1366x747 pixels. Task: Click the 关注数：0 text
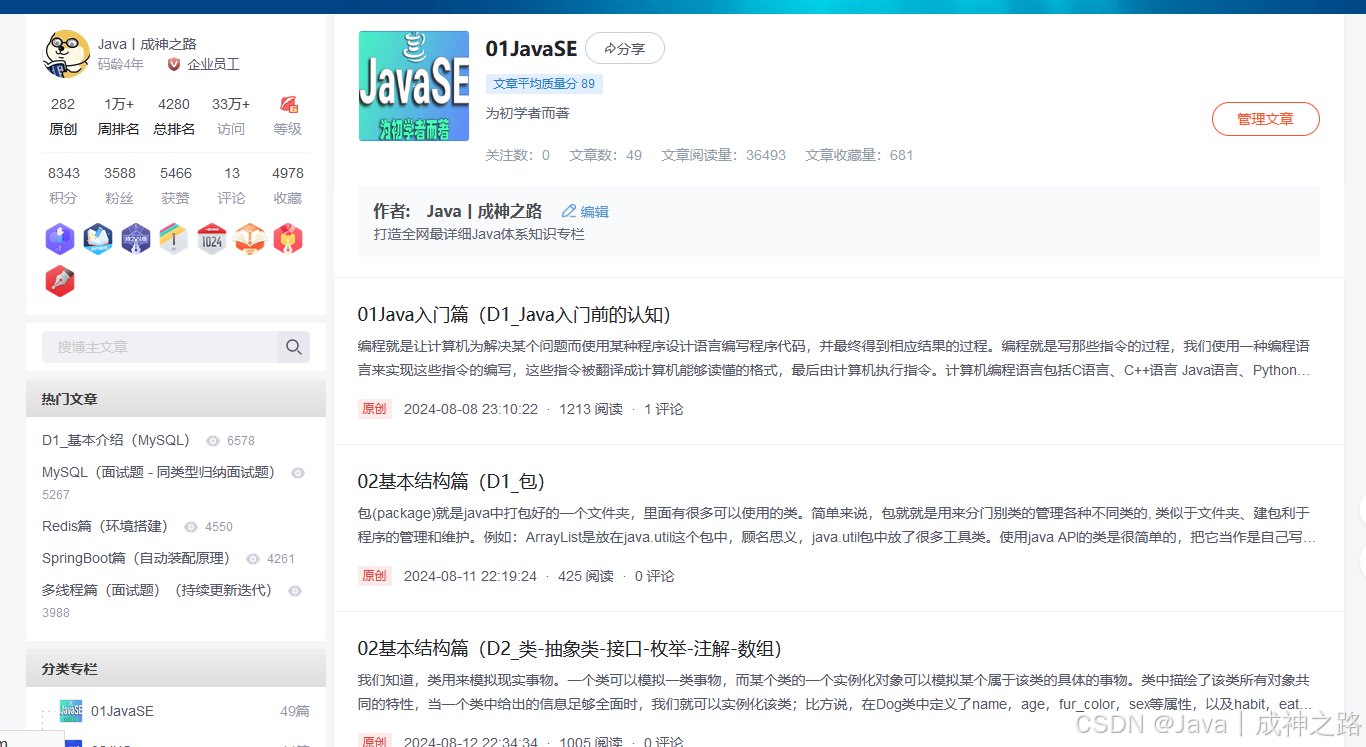coord(517,155)
